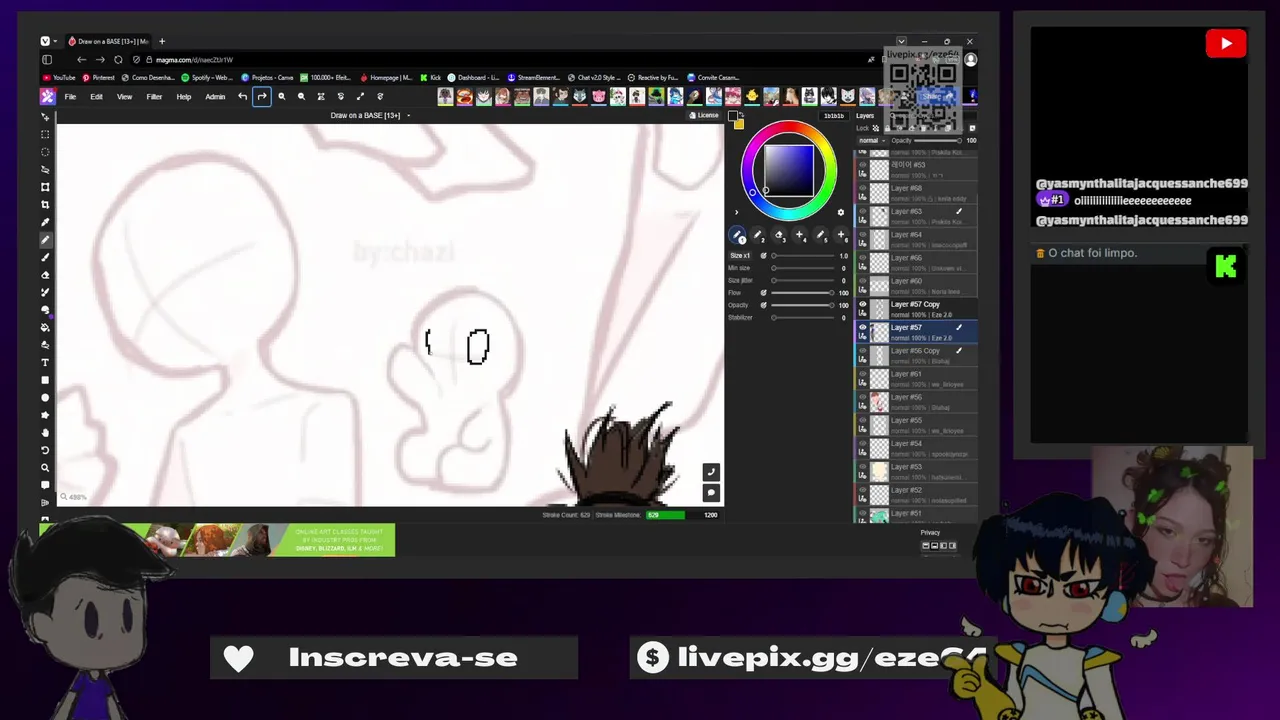1280x720 pixels.
Task: Toggle visibility of Layer #55
Action: pos(863,421)
